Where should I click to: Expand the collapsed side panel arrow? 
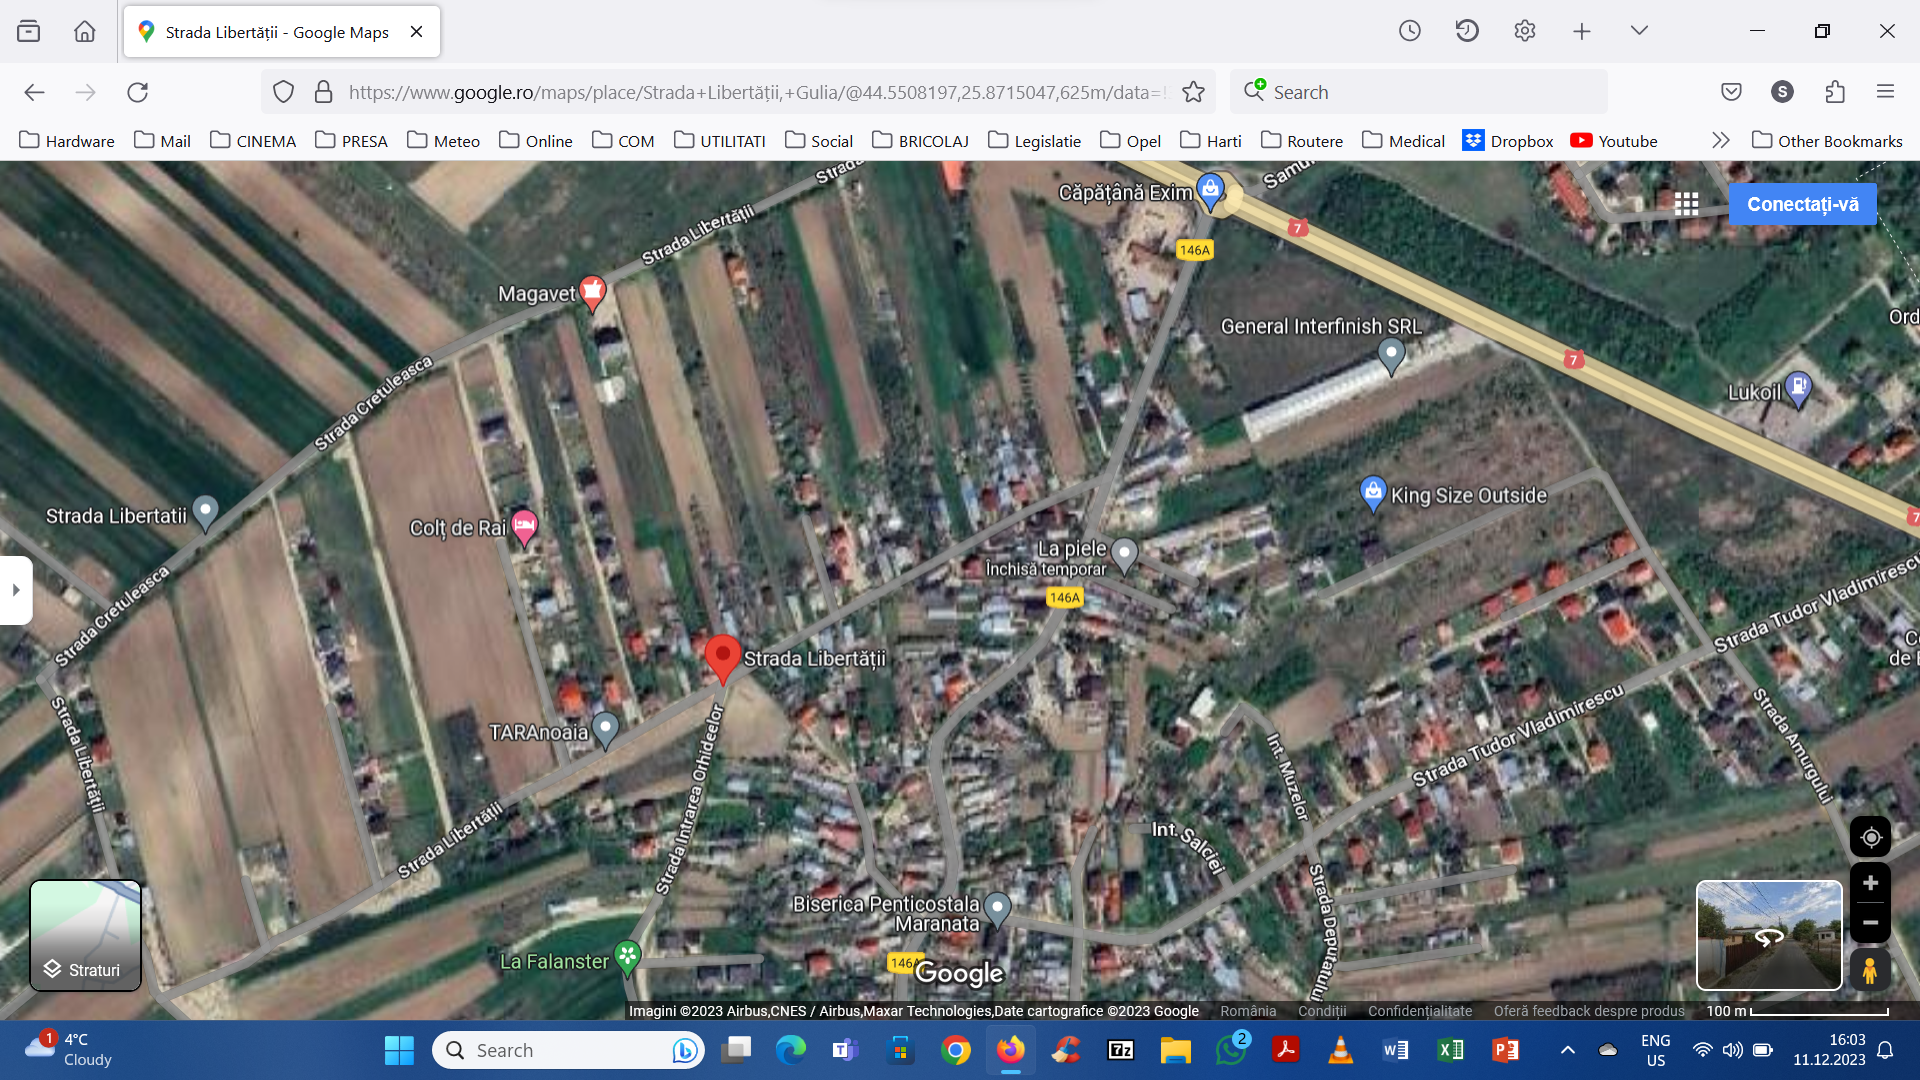coord(16,590)
